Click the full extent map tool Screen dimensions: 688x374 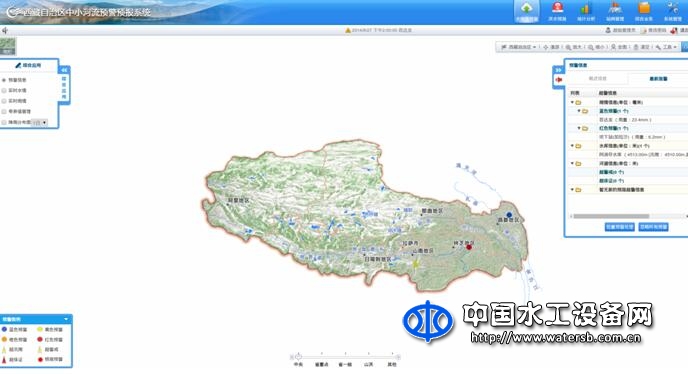coord(619,47)
